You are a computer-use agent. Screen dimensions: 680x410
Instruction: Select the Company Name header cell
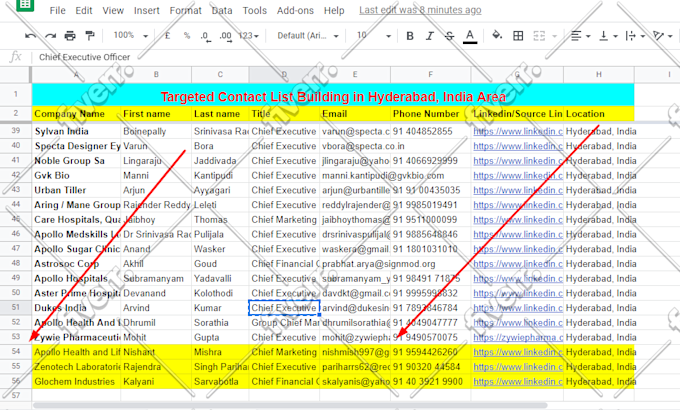pos(76,114)
